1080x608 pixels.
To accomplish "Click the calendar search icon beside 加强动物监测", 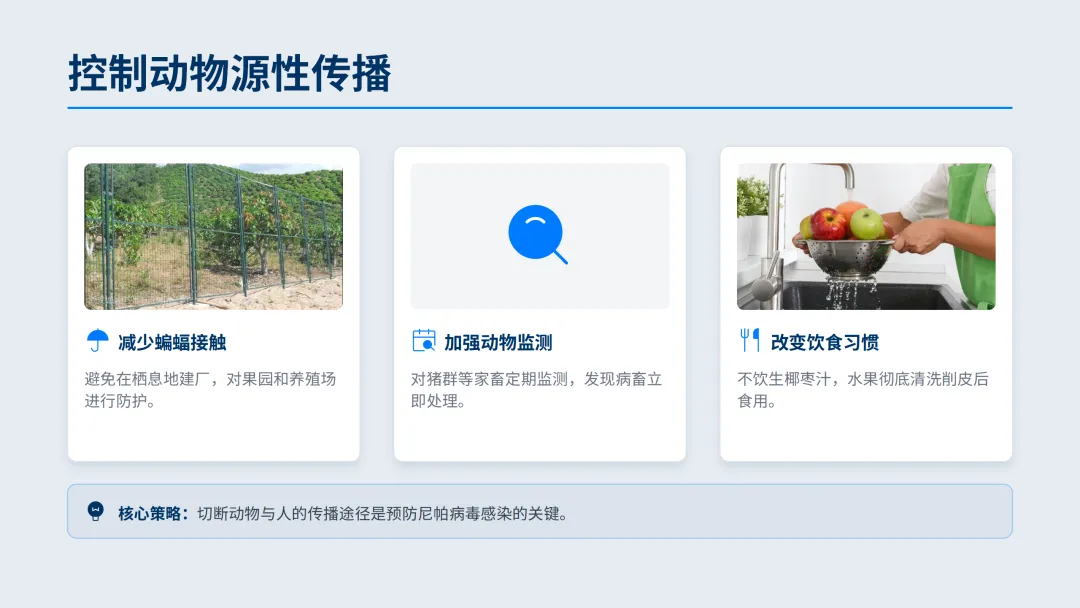I will pyautogui.click(x=424, y=341).
